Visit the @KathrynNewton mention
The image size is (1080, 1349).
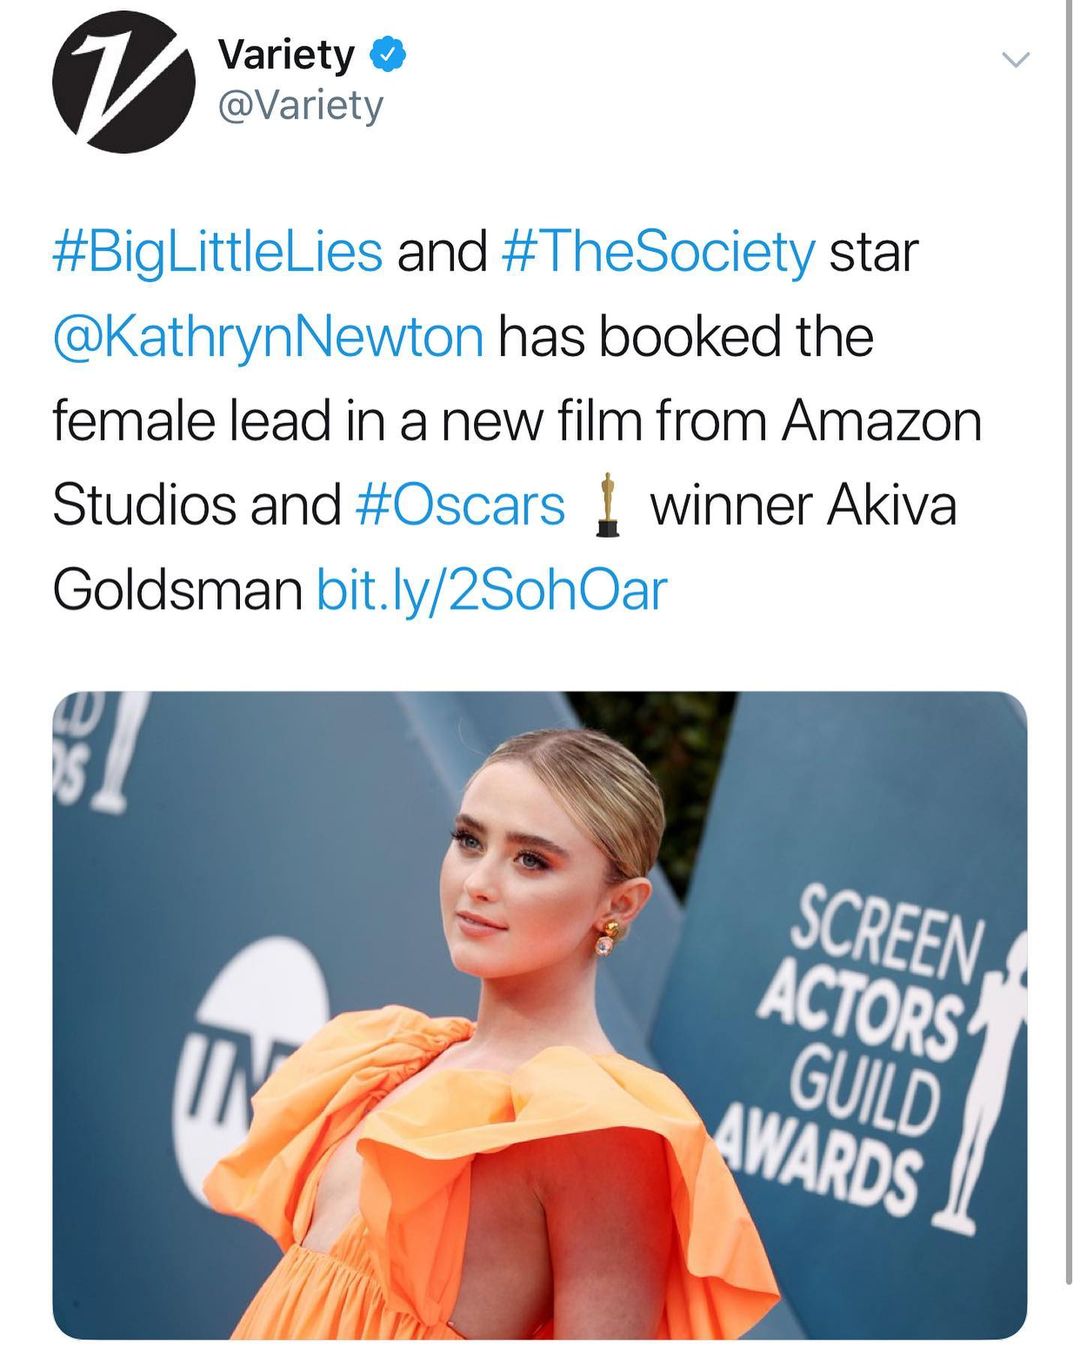click(268, 336)
